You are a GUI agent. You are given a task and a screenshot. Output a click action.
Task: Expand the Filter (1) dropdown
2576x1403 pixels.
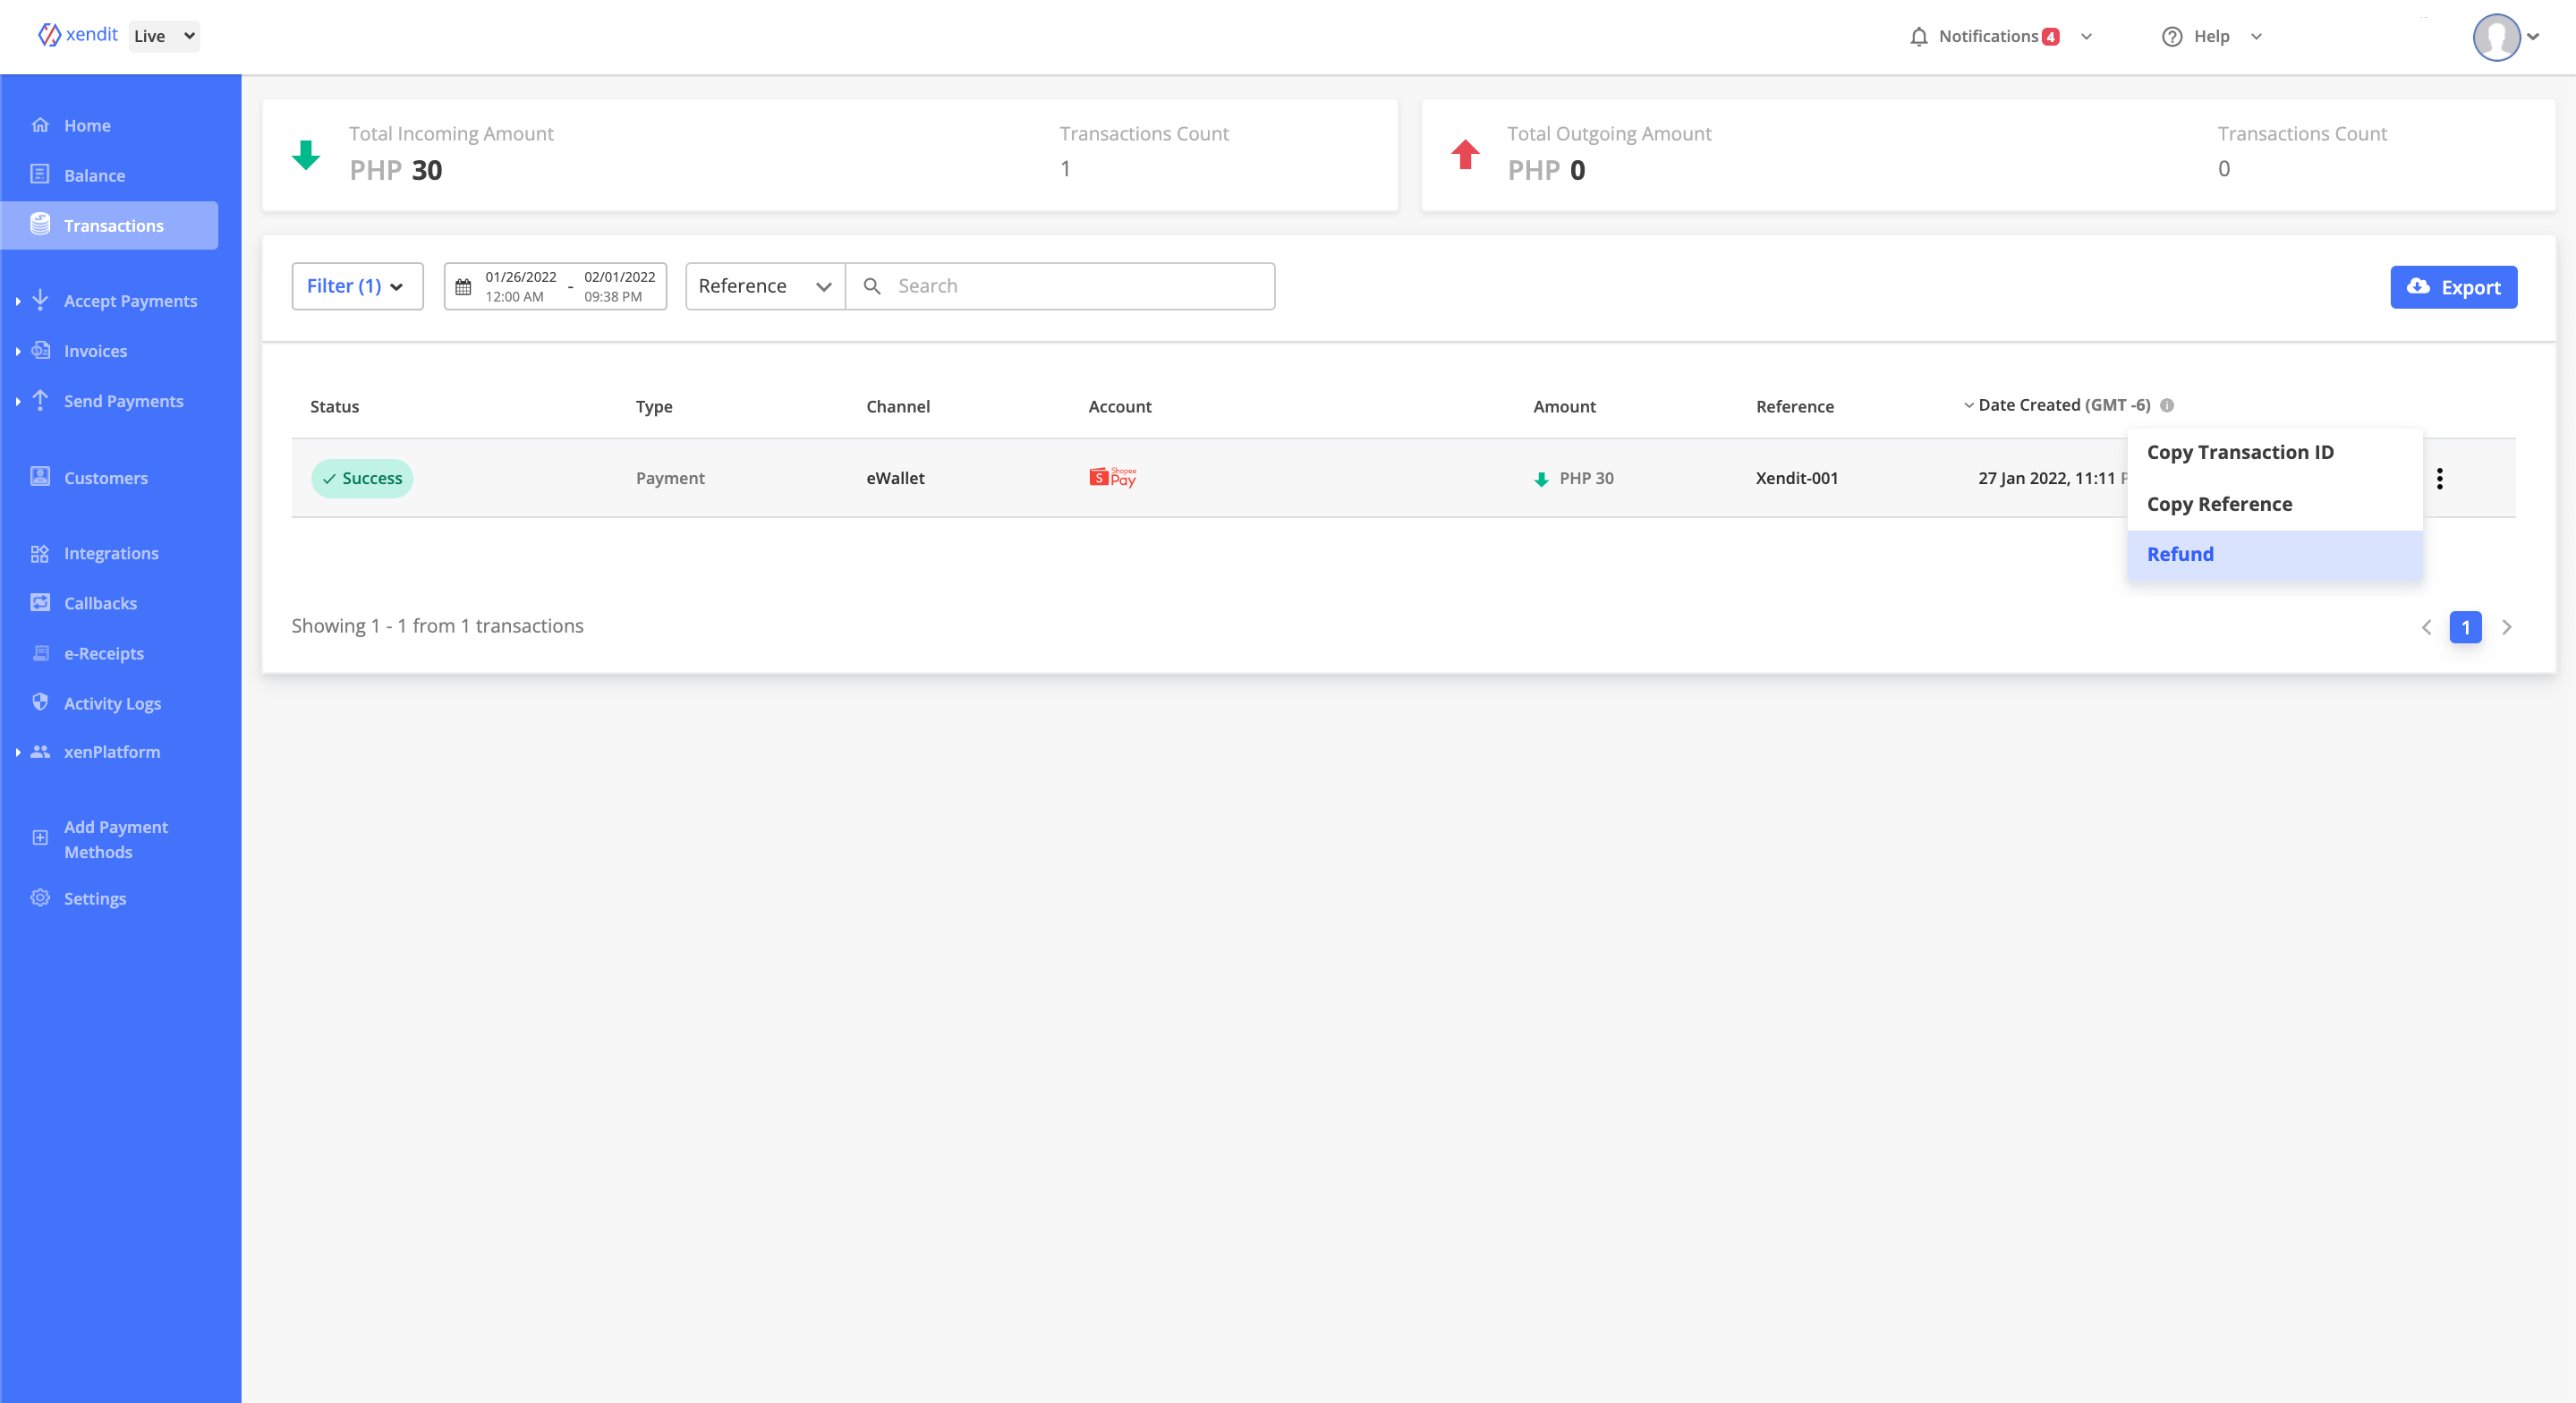tap(357, 286)
